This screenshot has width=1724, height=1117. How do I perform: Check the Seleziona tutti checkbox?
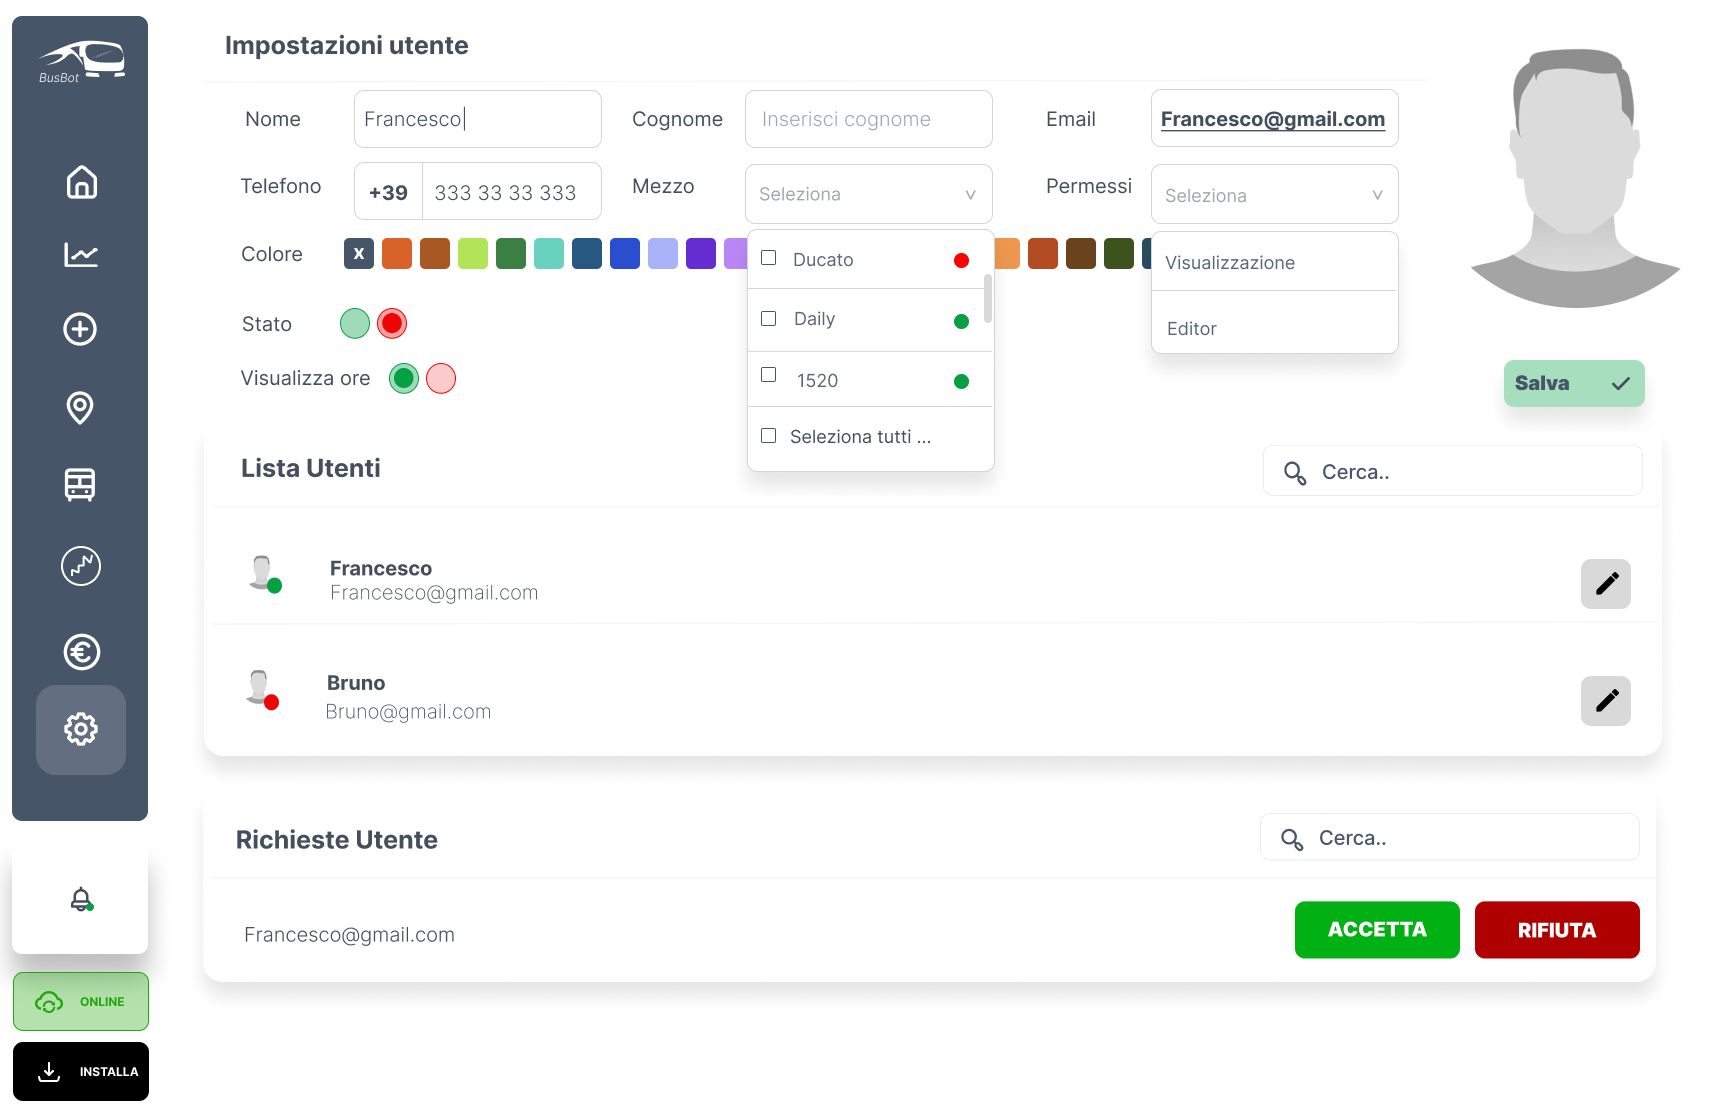pos(769,435)
